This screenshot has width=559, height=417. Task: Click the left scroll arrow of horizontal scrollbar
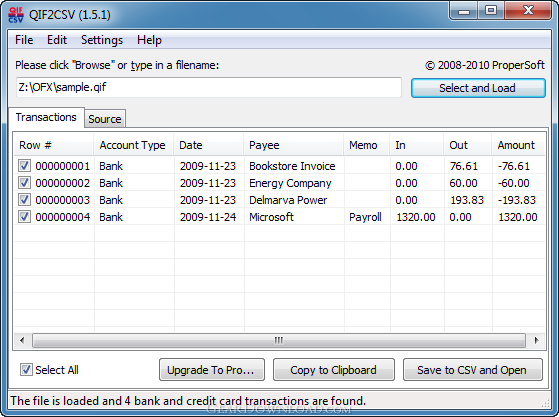point(22,340)
